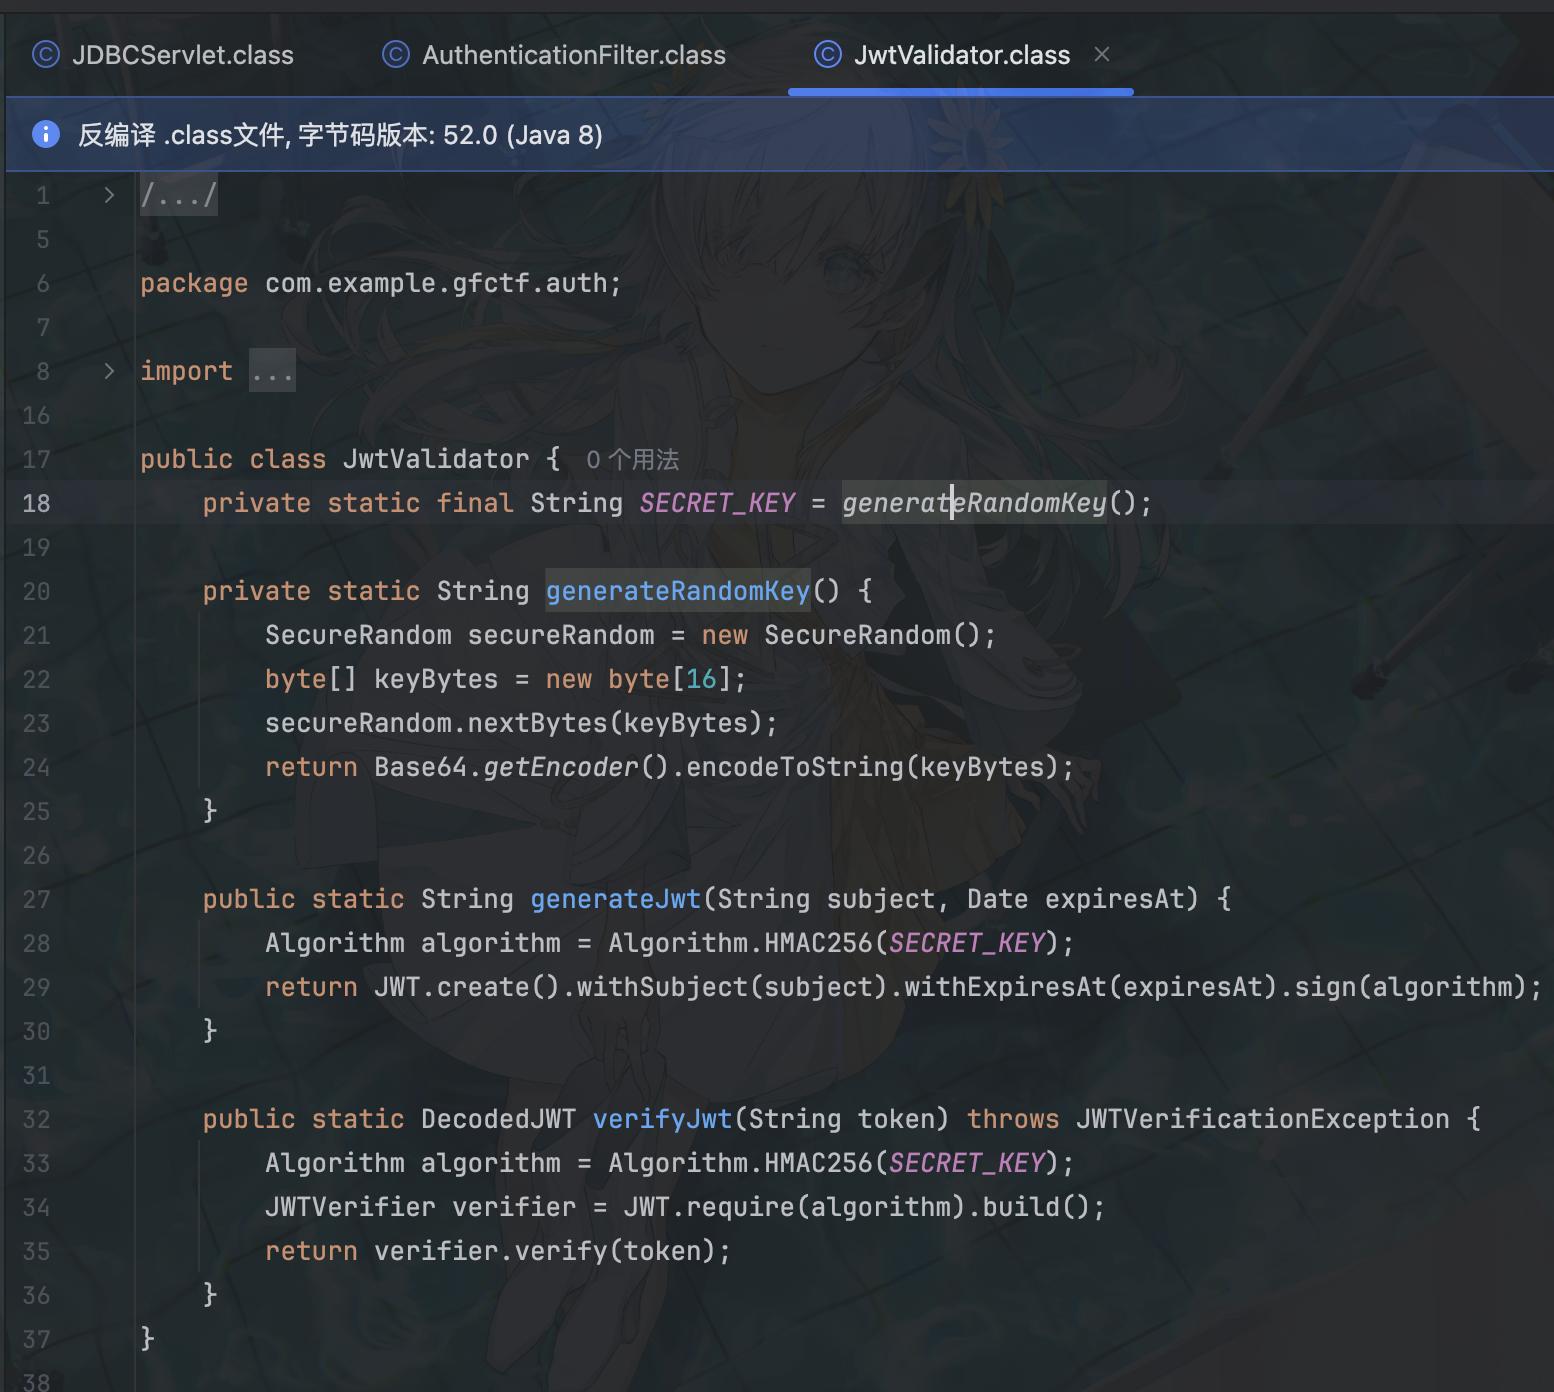Click the folded import ellipsis placeholder
The height and width of the screenshot is (1392, 1554).
point(272,372)
